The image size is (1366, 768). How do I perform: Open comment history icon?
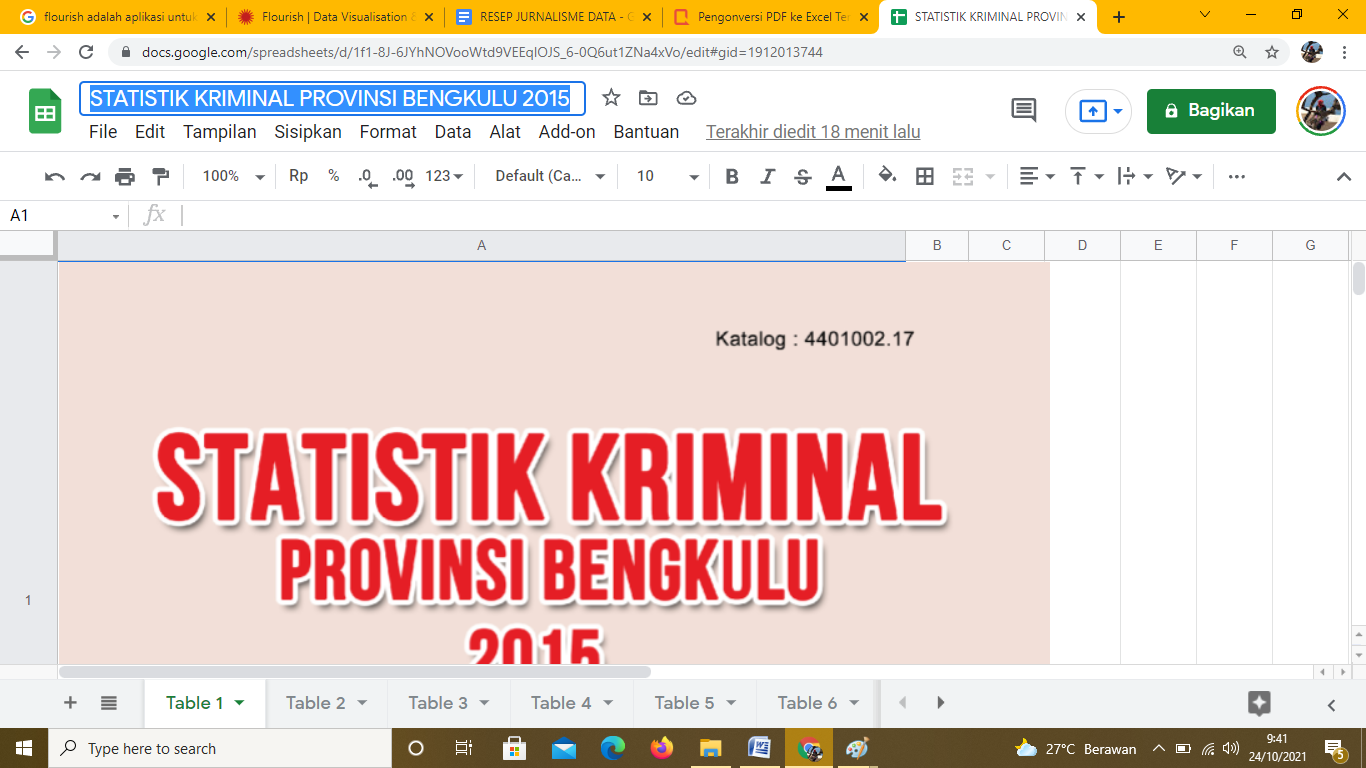click(x=1024, y=111)
